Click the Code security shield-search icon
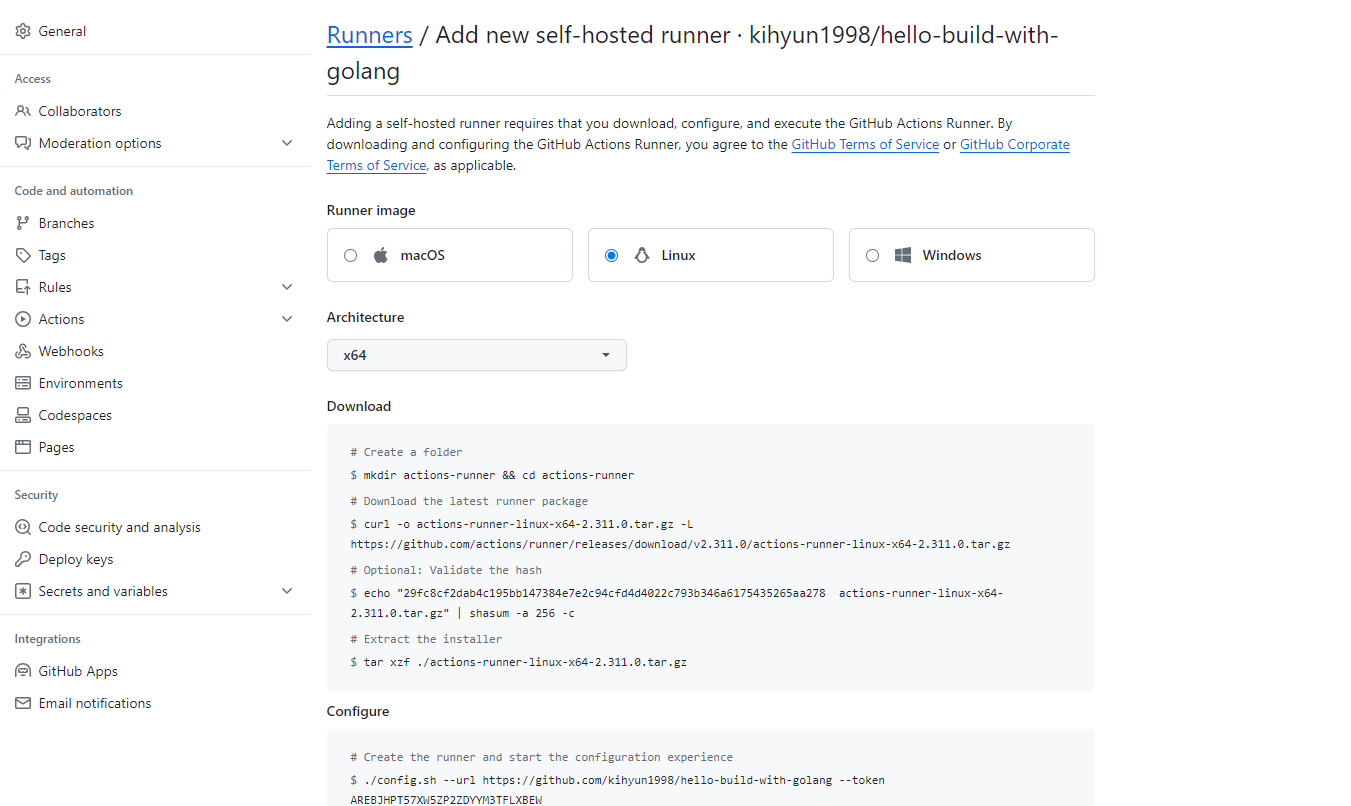The height and width of the screenshot is (806, 1351). (23, 527)
